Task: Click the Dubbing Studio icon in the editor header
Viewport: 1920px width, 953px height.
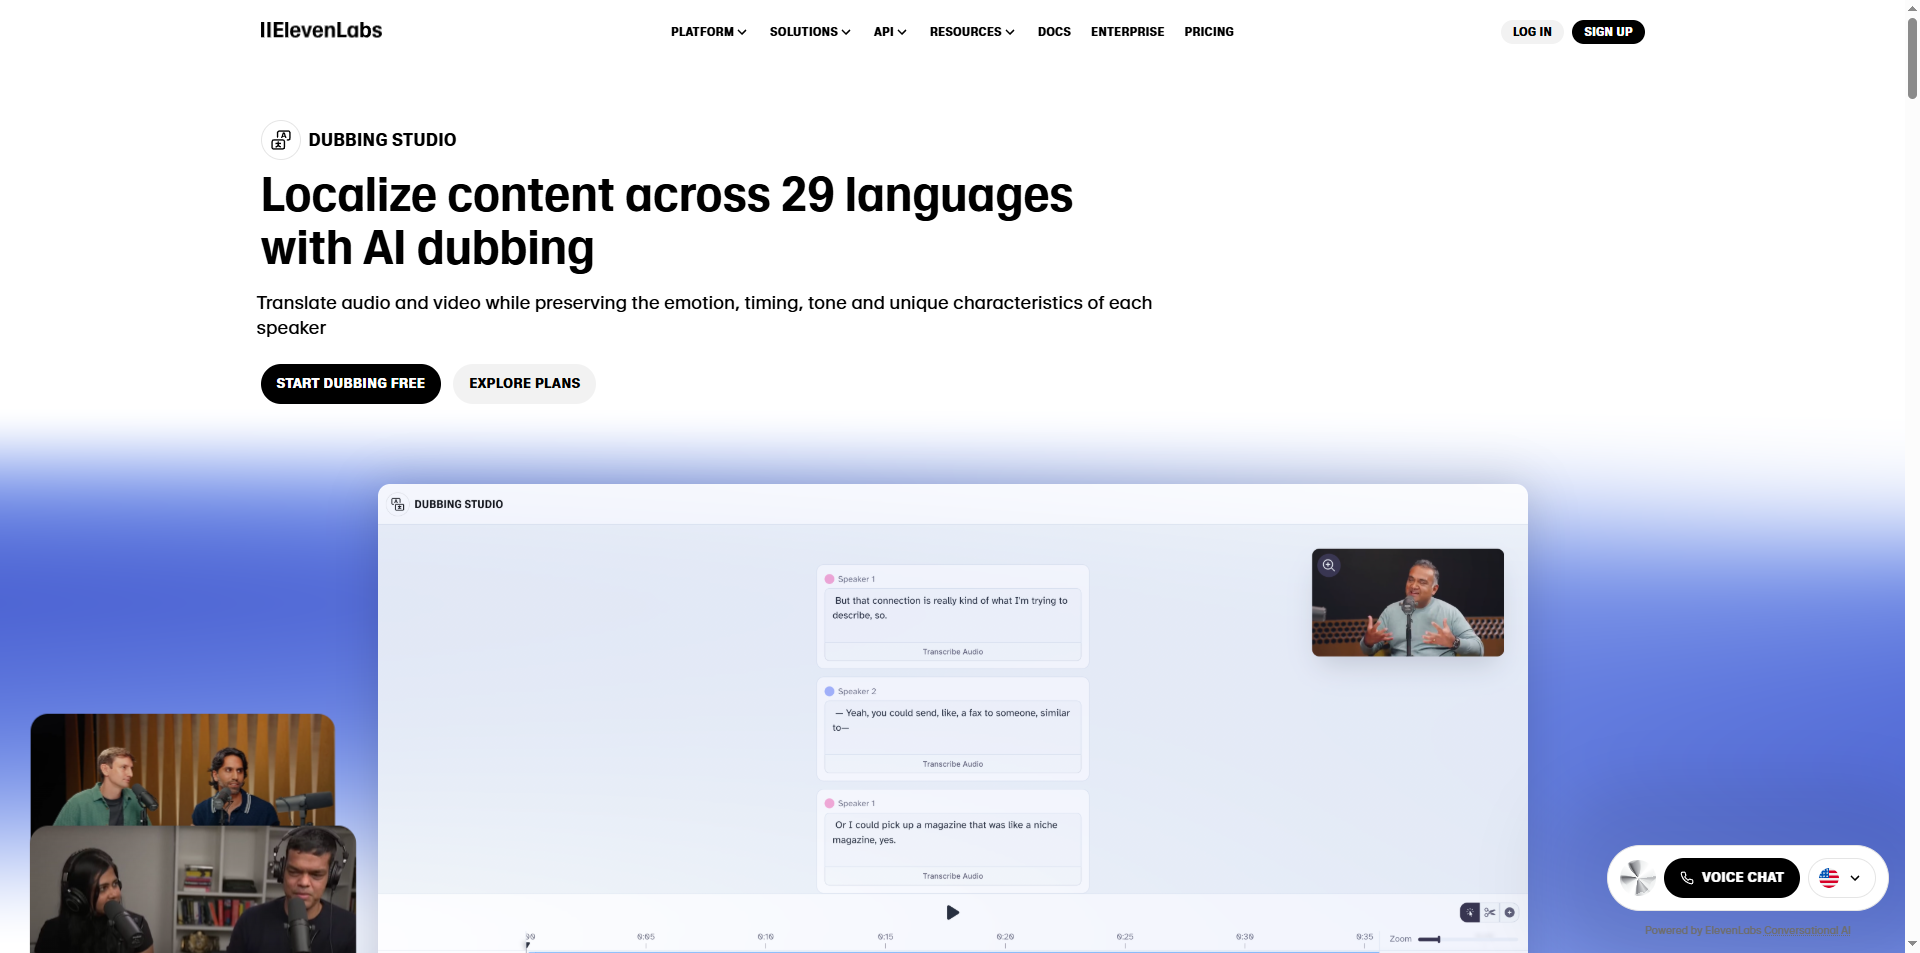Action: point(398,504)
